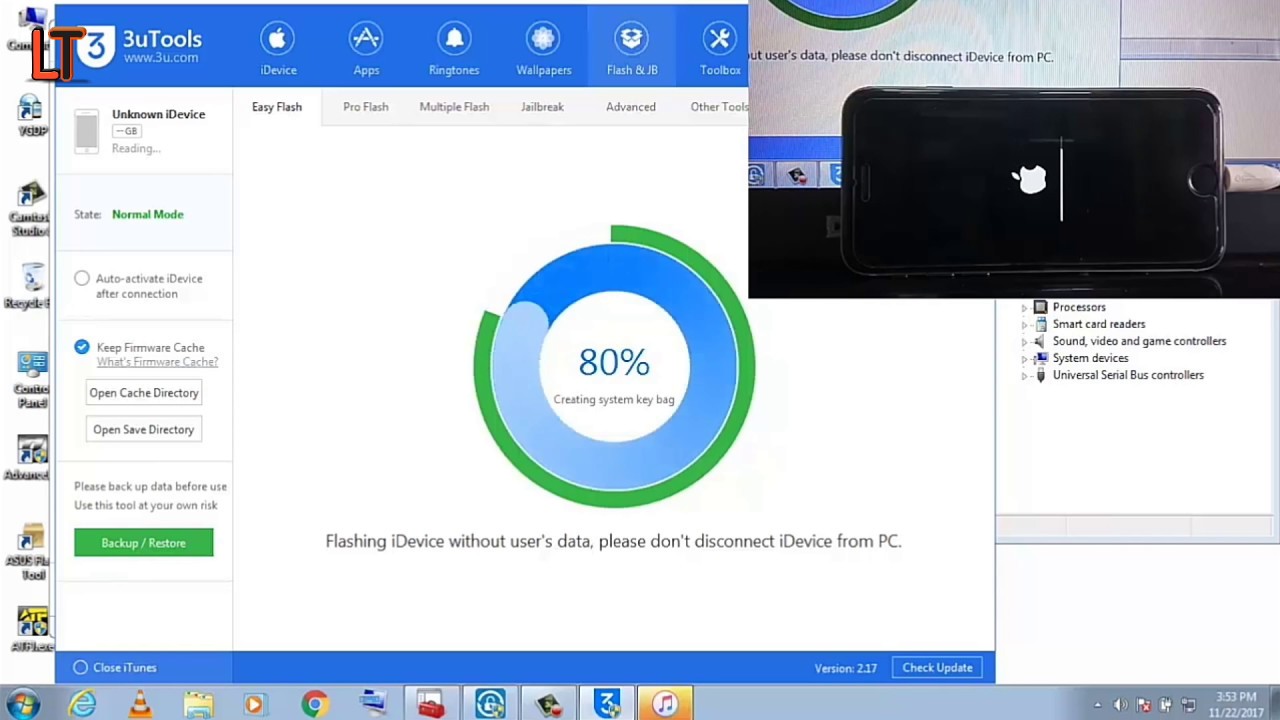1280x720 pixels.
Task: Open the red toolbox taskbar app
Action: pos(431,704)
